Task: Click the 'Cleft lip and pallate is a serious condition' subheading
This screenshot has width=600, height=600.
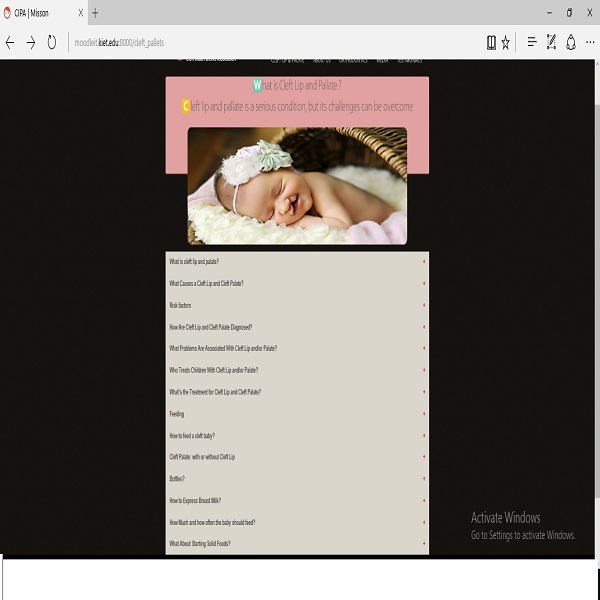Action: (x=297, y=106)
